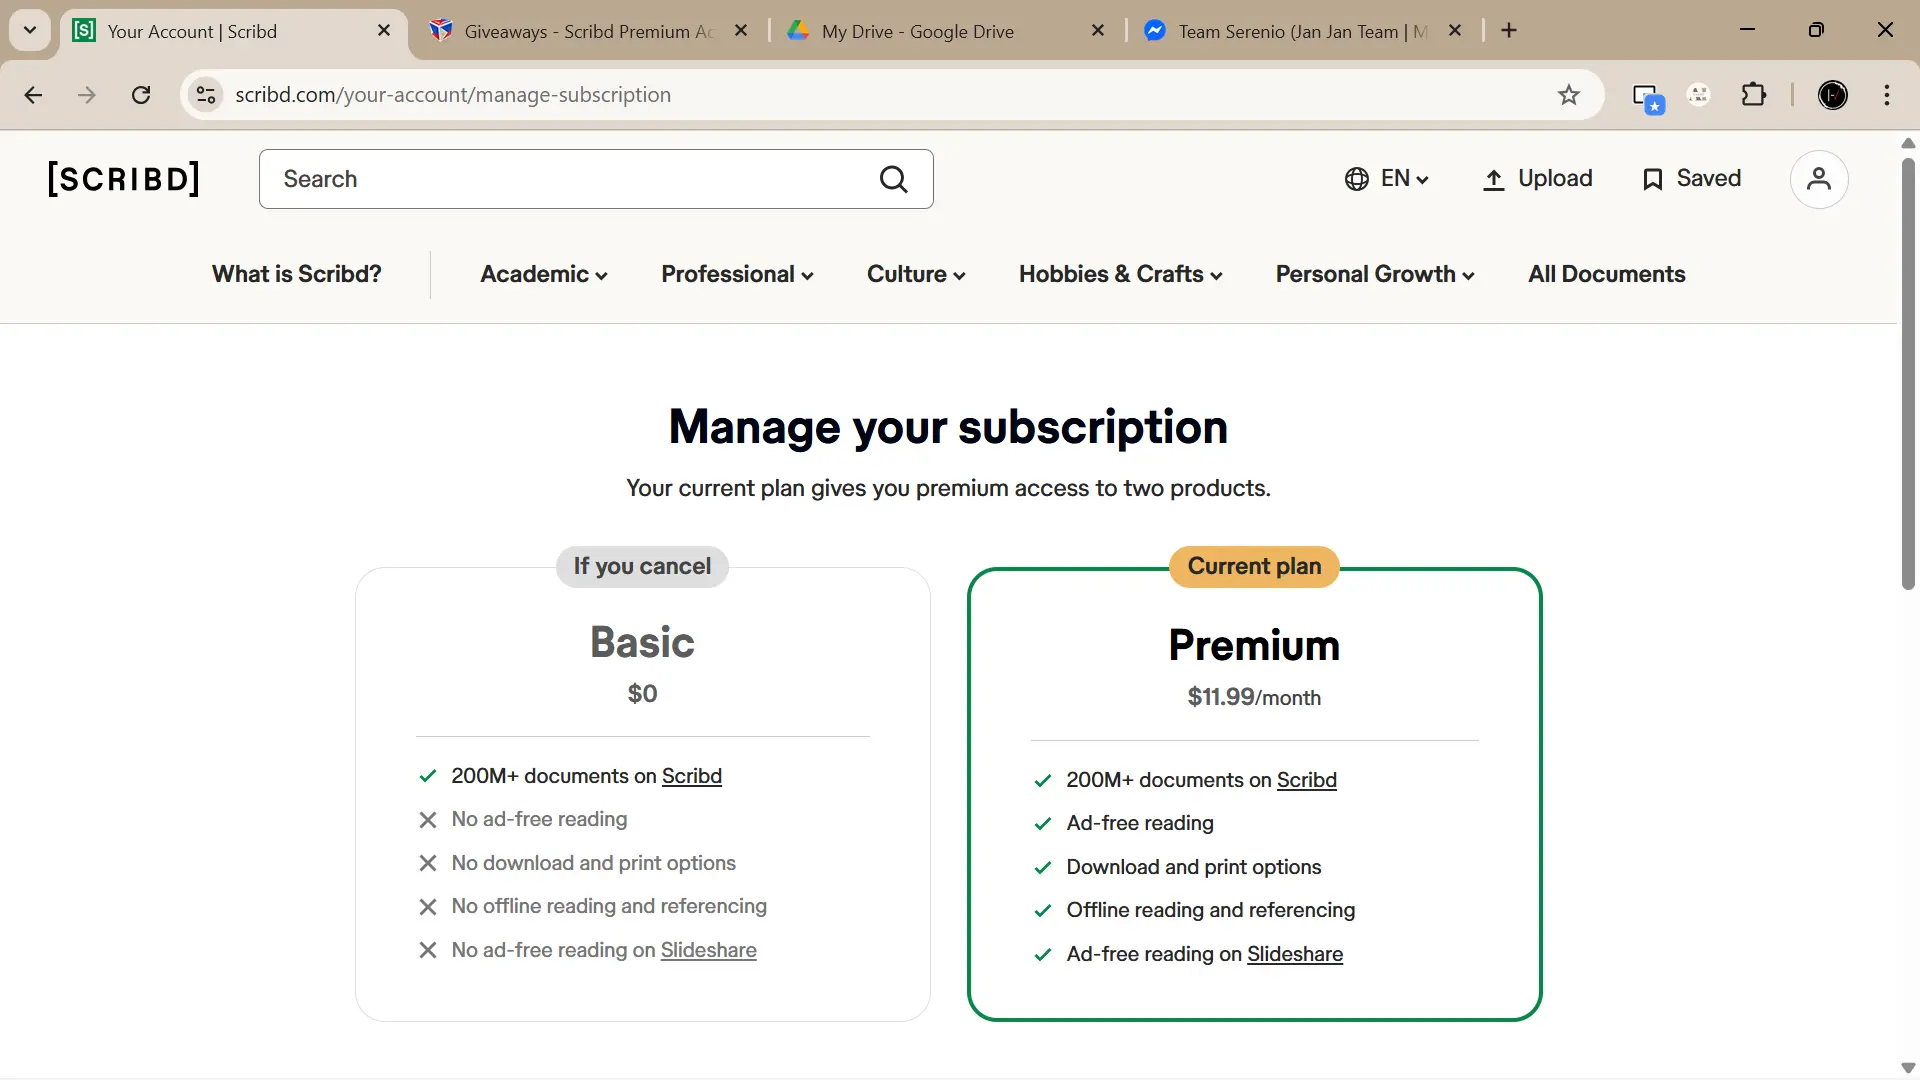
Task: Click the page vertical scrollbar thumb
Action: pyautogui.click(x=1908, y=372)
